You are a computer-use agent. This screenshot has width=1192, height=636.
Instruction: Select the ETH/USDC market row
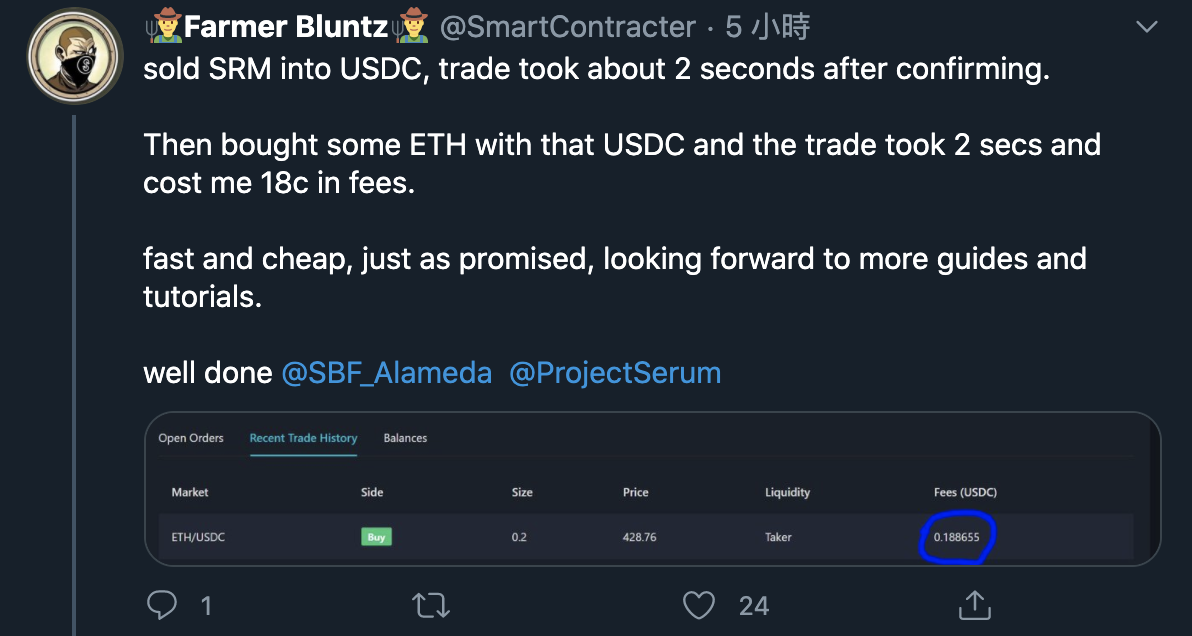coord(646,537)
